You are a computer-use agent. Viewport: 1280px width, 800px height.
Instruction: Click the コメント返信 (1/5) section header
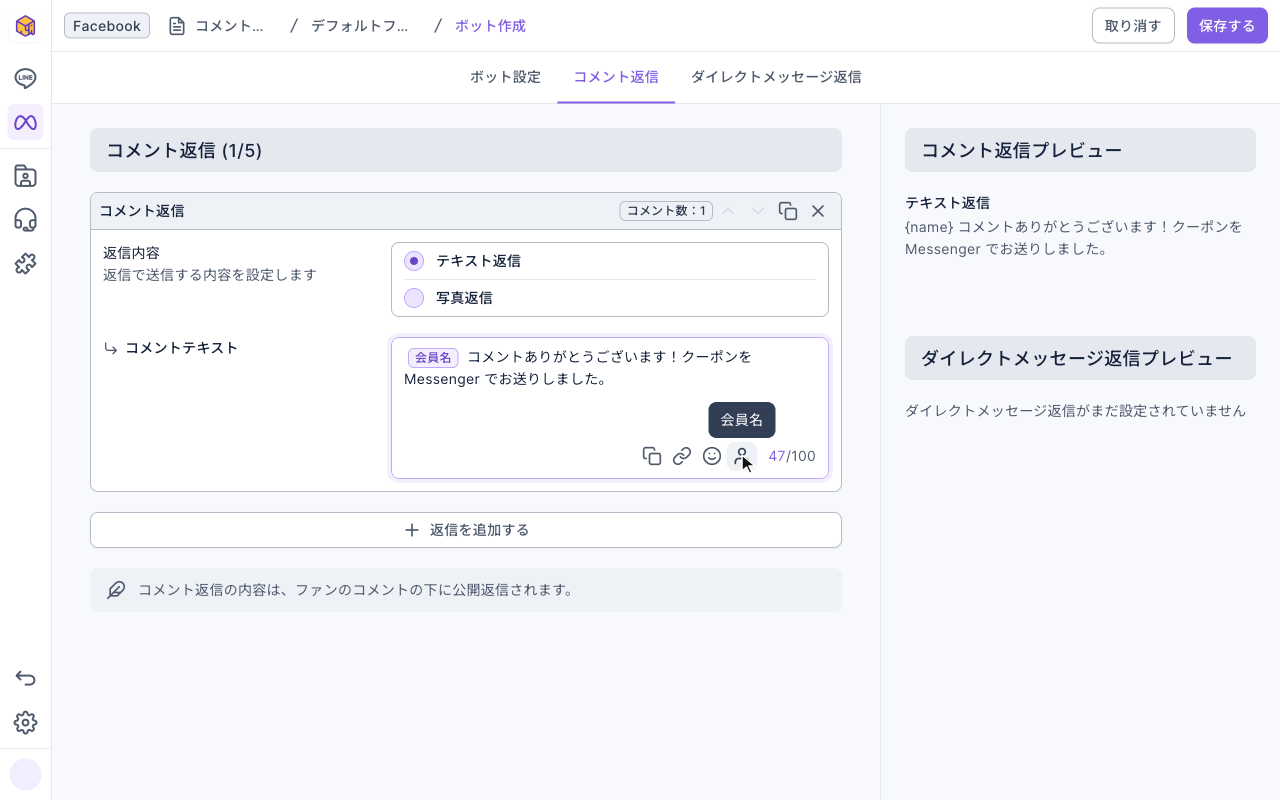click(466, 150)
